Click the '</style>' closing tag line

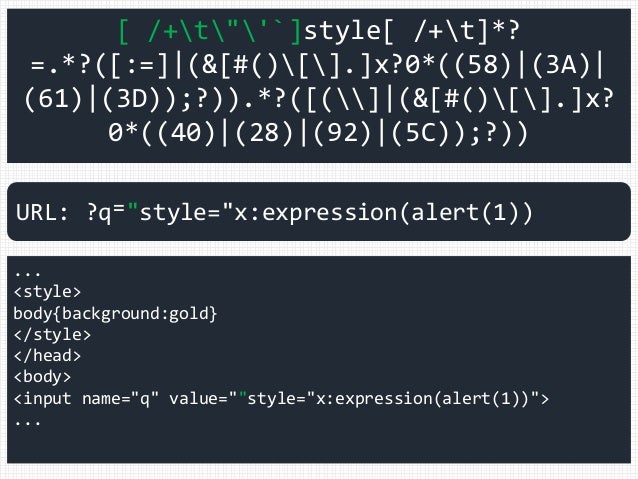tap(52, 335)
